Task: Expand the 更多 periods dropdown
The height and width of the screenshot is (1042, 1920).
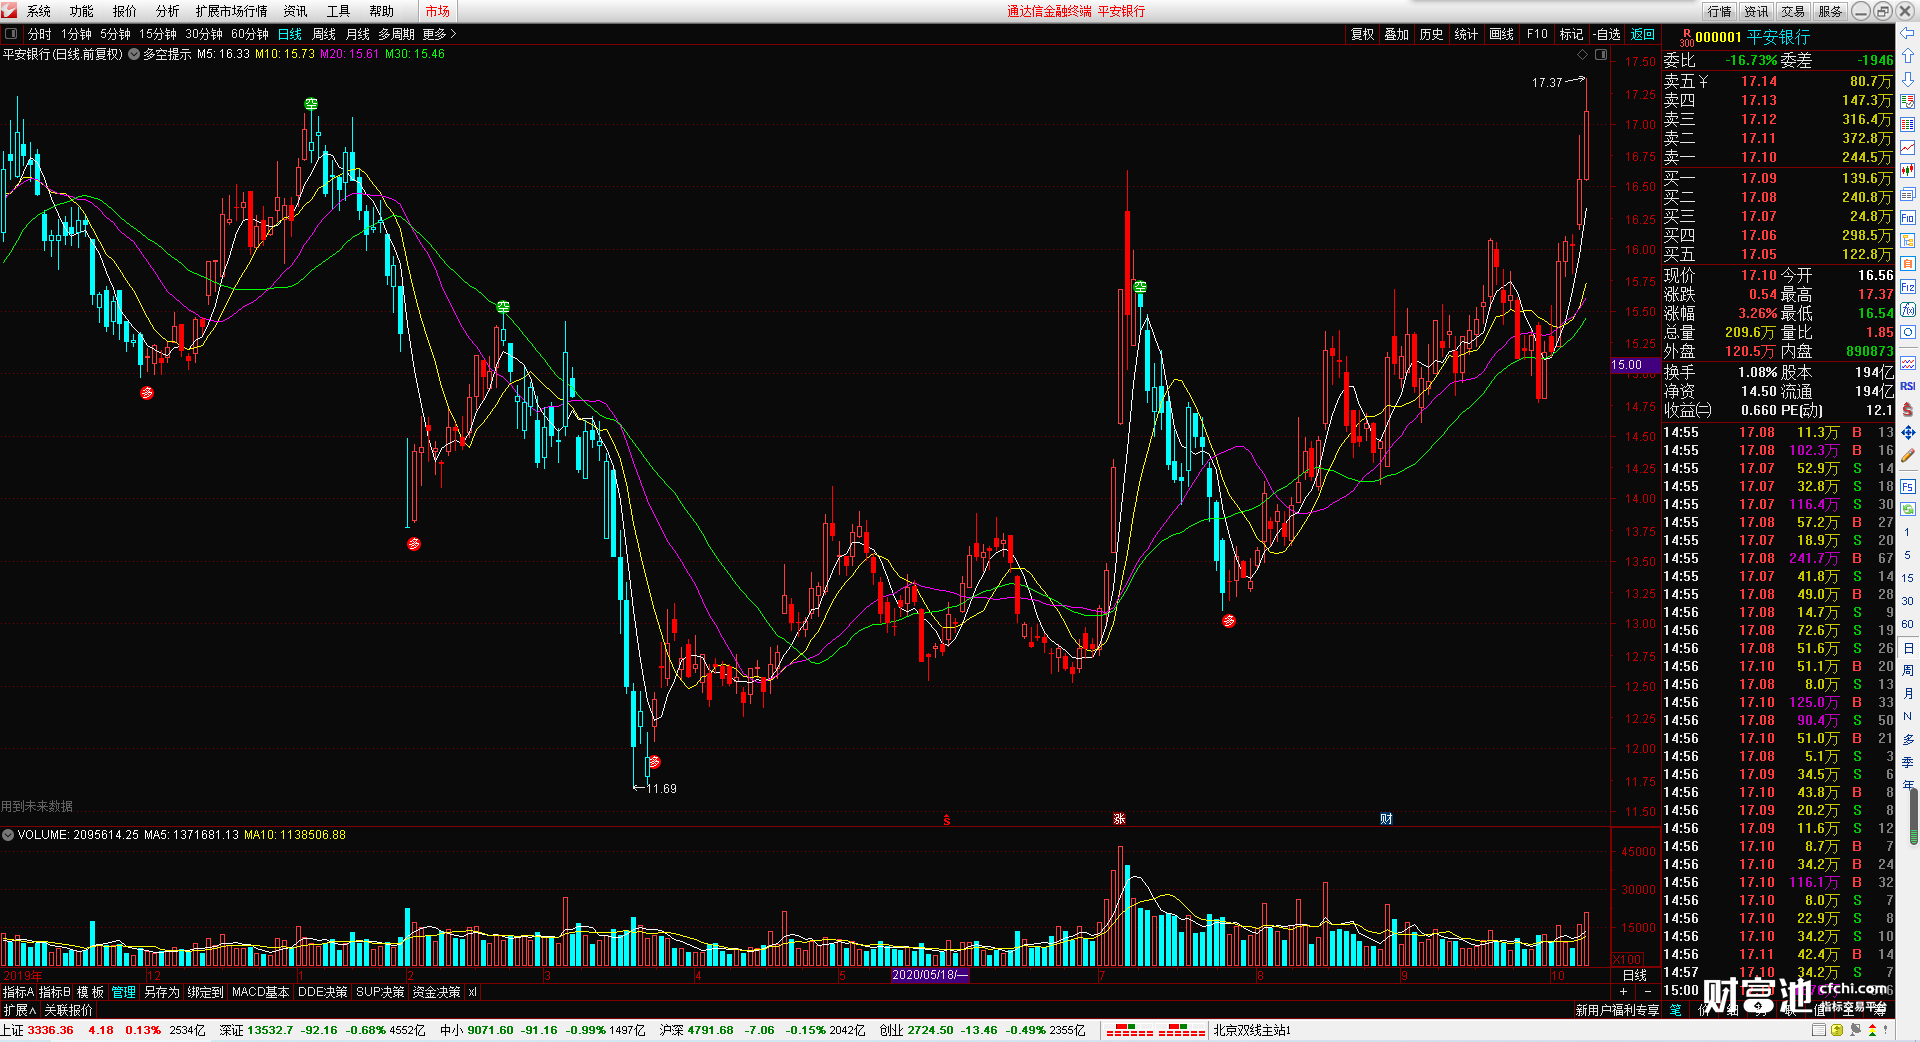Action: pyautogui.click(x=439, y=34)
